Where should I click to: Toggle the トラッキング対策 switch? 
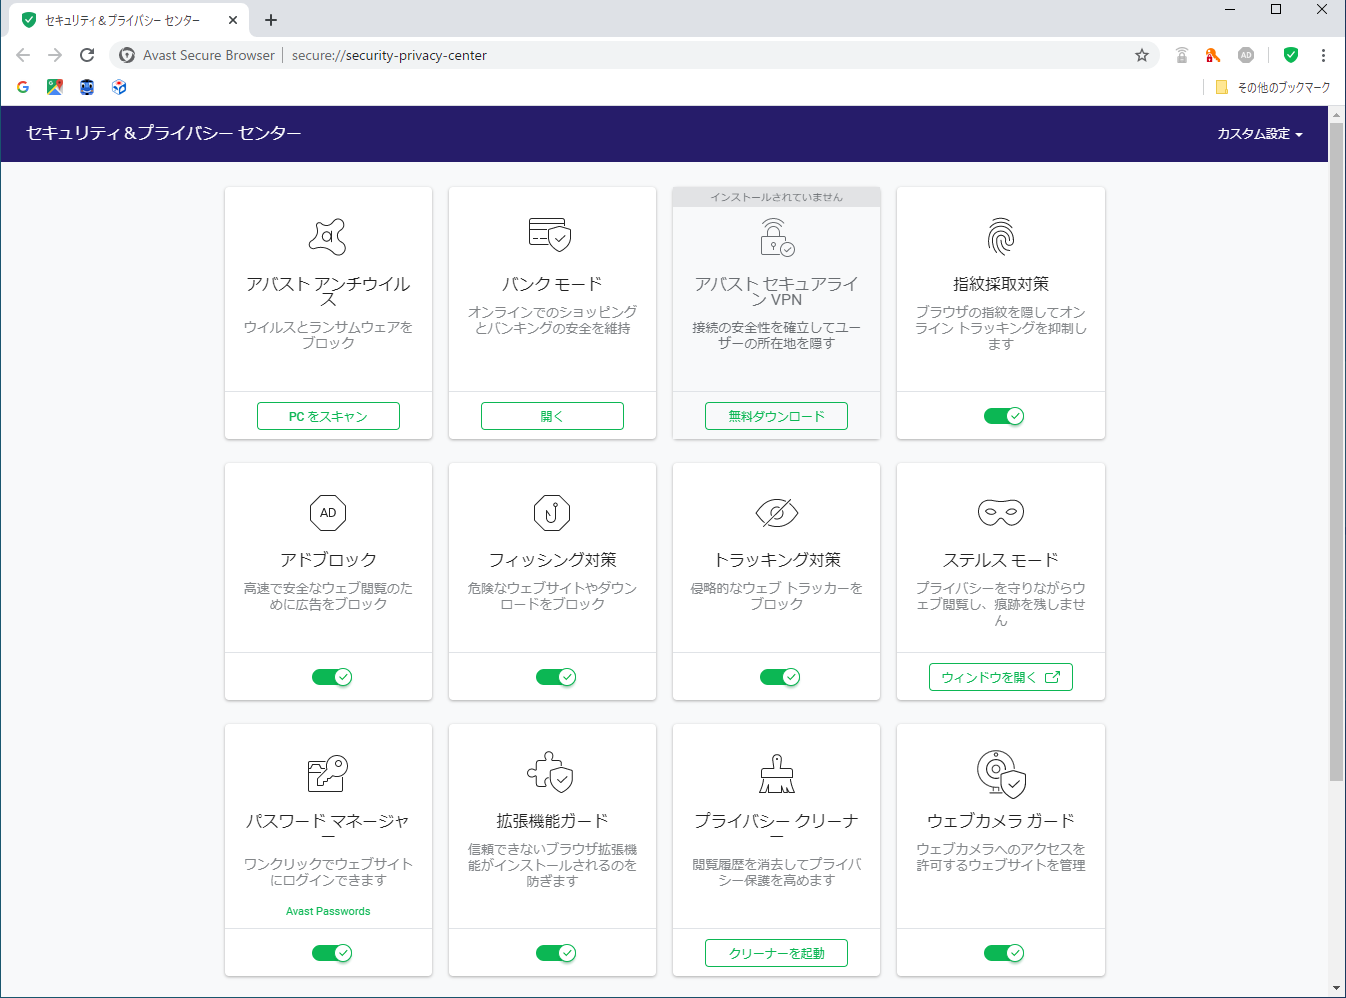pyautogui.click(x=780, y=677)
